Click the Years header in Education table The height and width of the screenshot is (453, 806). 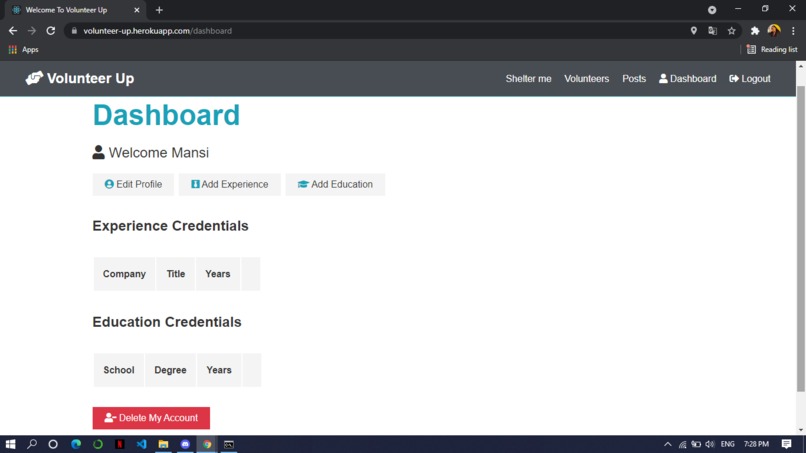pos(219,370)
